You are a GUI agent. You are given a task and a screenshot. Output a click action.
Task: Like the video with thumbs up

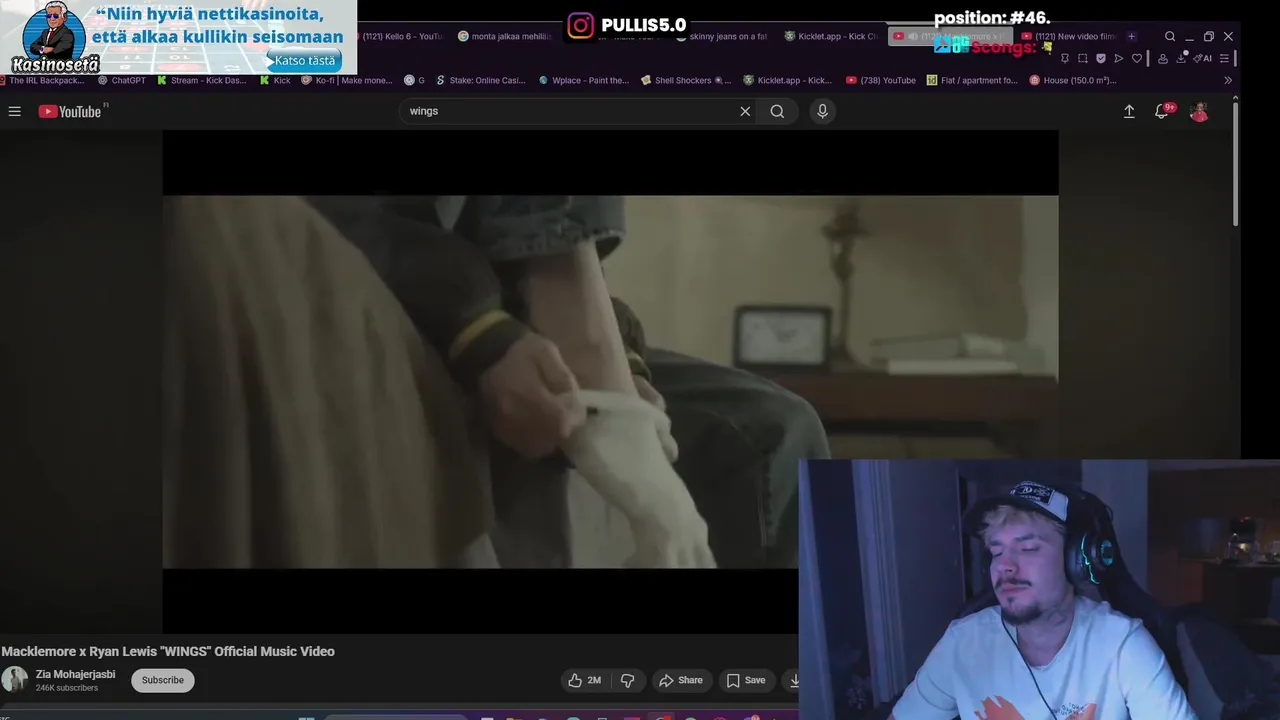(x=585, y=680)
